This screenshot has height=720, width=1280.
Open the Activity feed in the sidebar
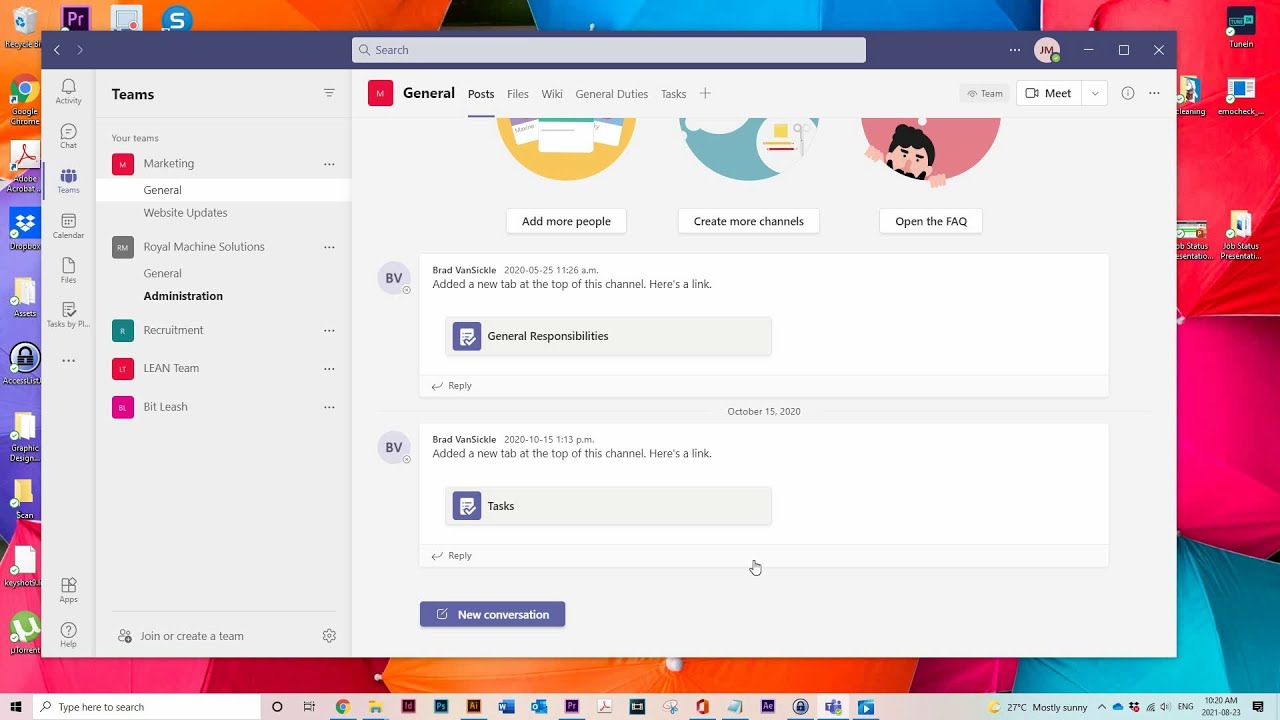coord(68,92)
